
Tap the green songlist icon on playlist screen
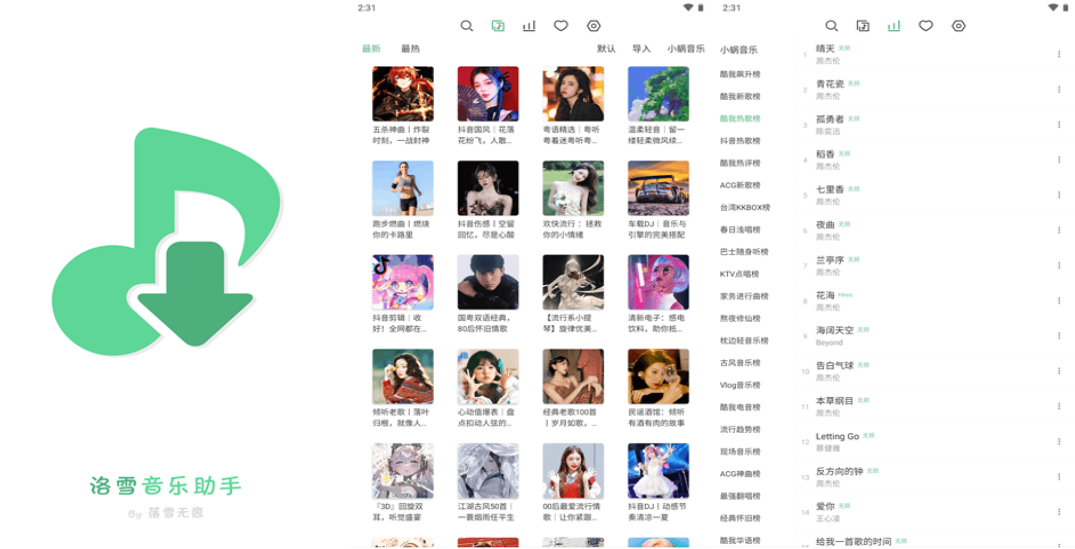click(498, 26)
